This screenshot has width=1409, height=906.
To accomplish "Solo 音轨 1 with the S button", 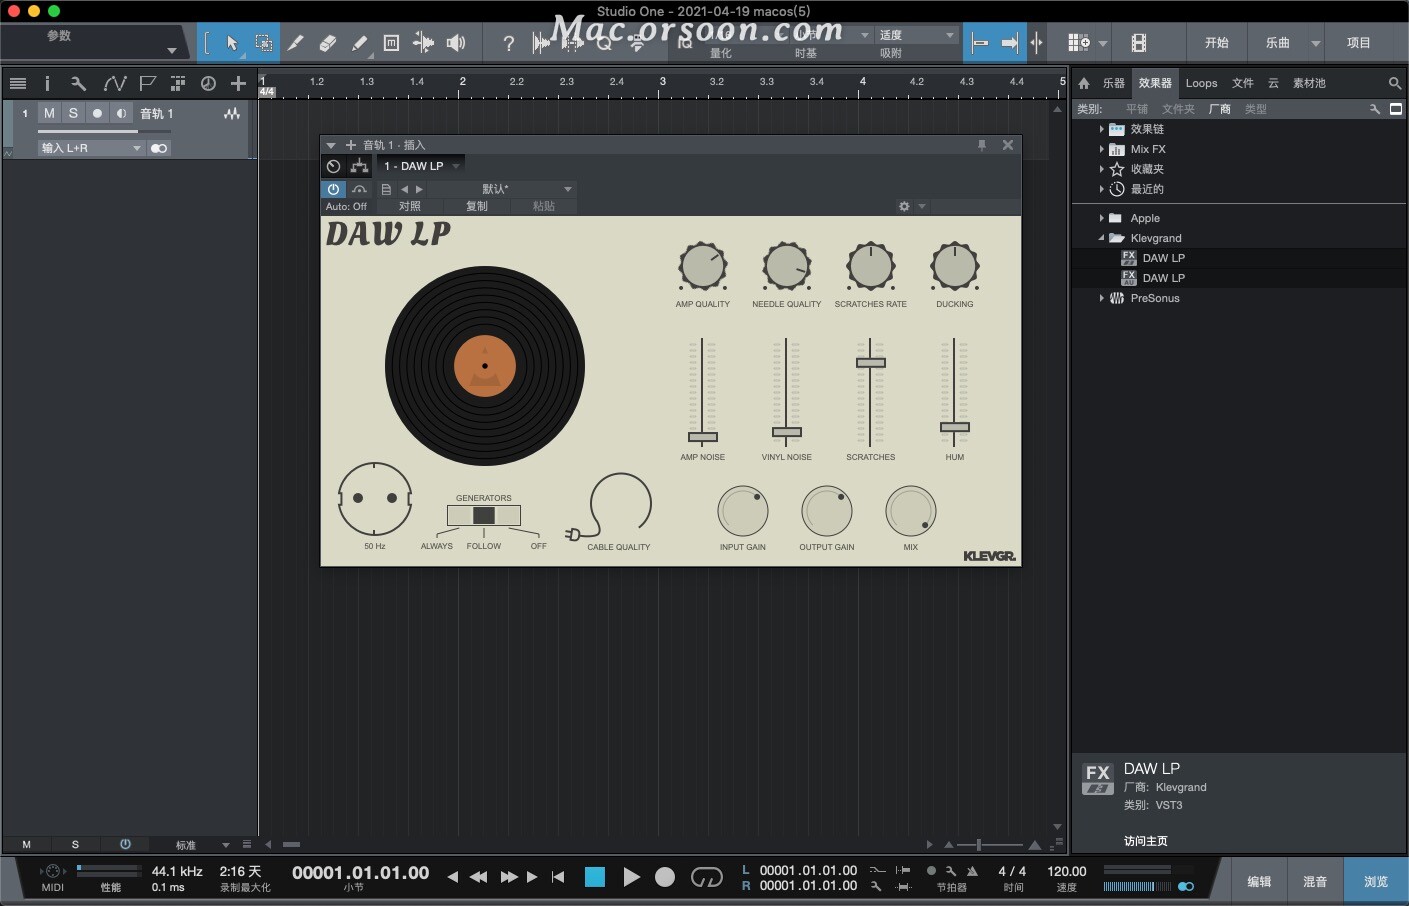I will click(x=73, y=113).
